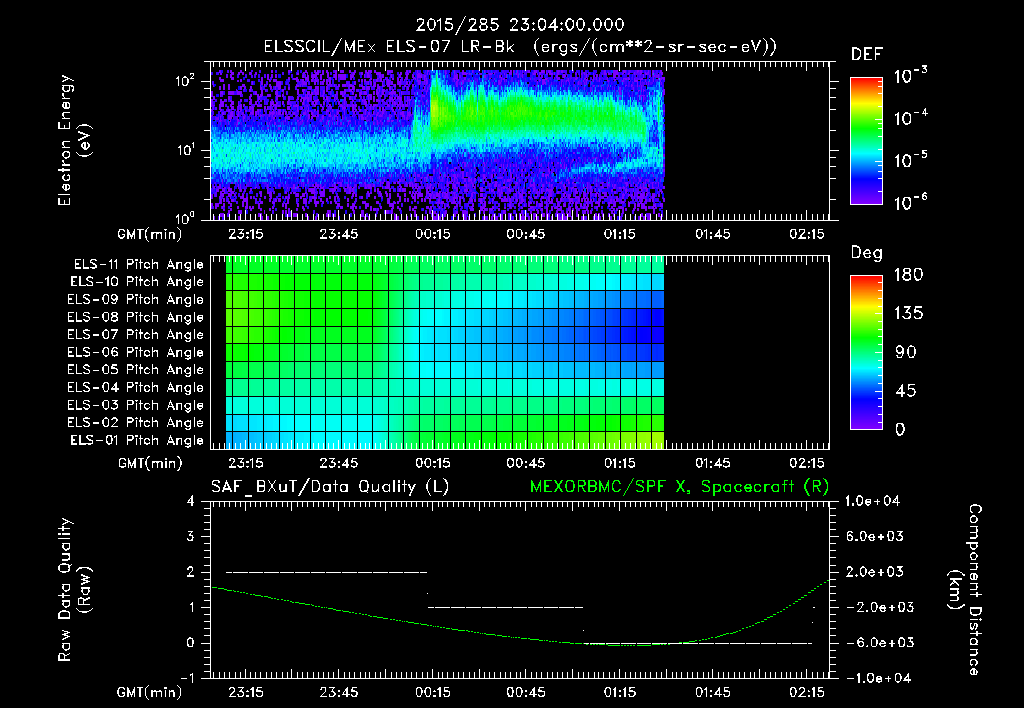Click 02:15 tick label under spectrogram

click(807, 234)
